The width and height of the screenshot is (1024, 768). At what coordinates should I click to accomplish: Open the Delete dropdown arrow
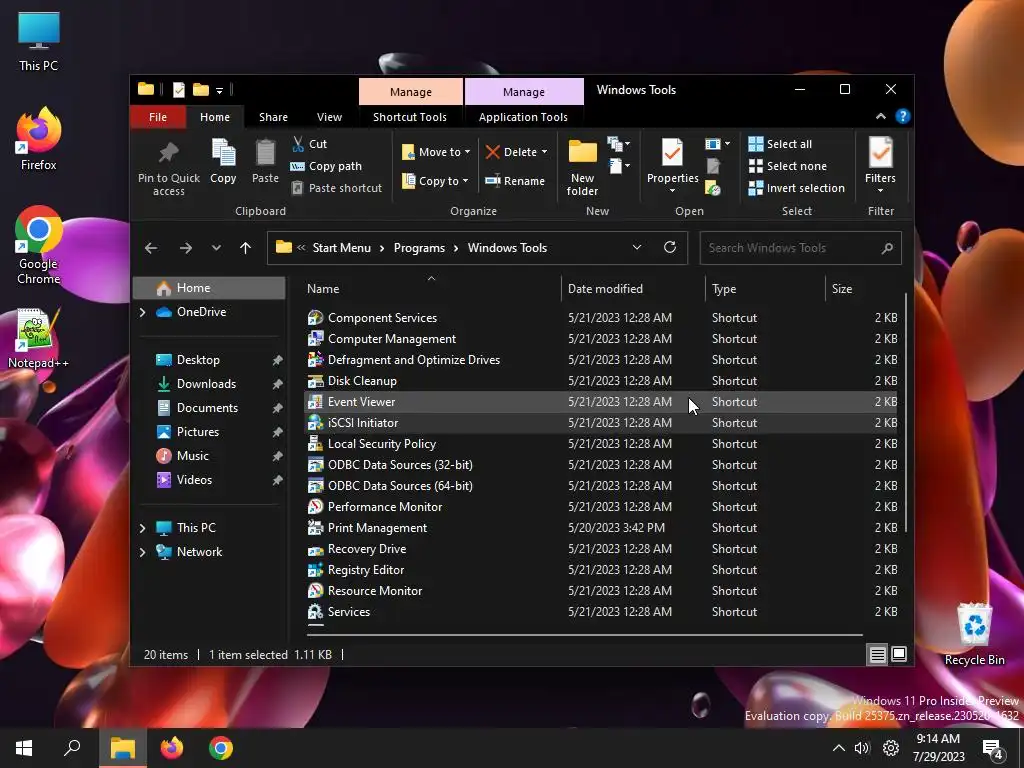coord(544,152)
